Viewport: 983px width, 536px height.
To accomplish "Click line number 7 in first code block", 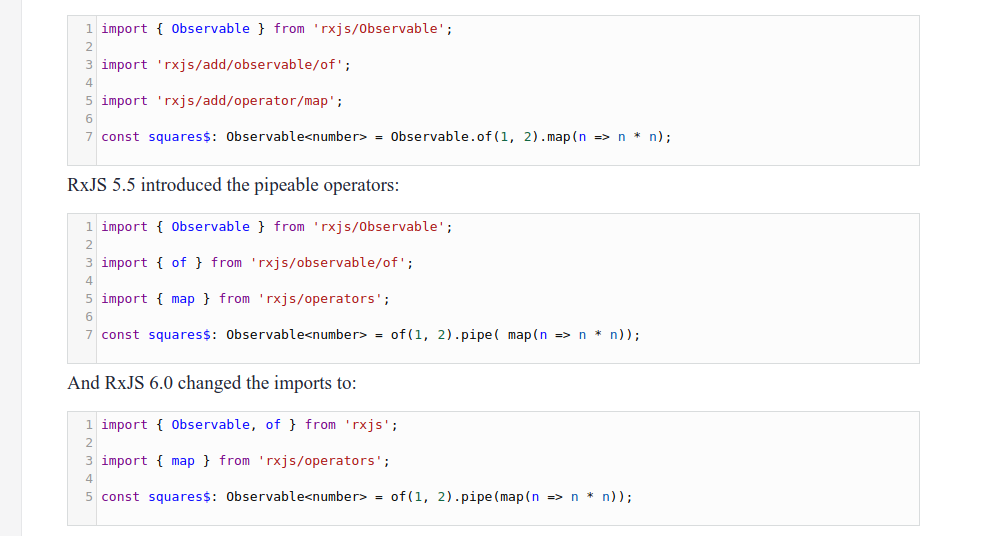I will [x=89, y=137].
